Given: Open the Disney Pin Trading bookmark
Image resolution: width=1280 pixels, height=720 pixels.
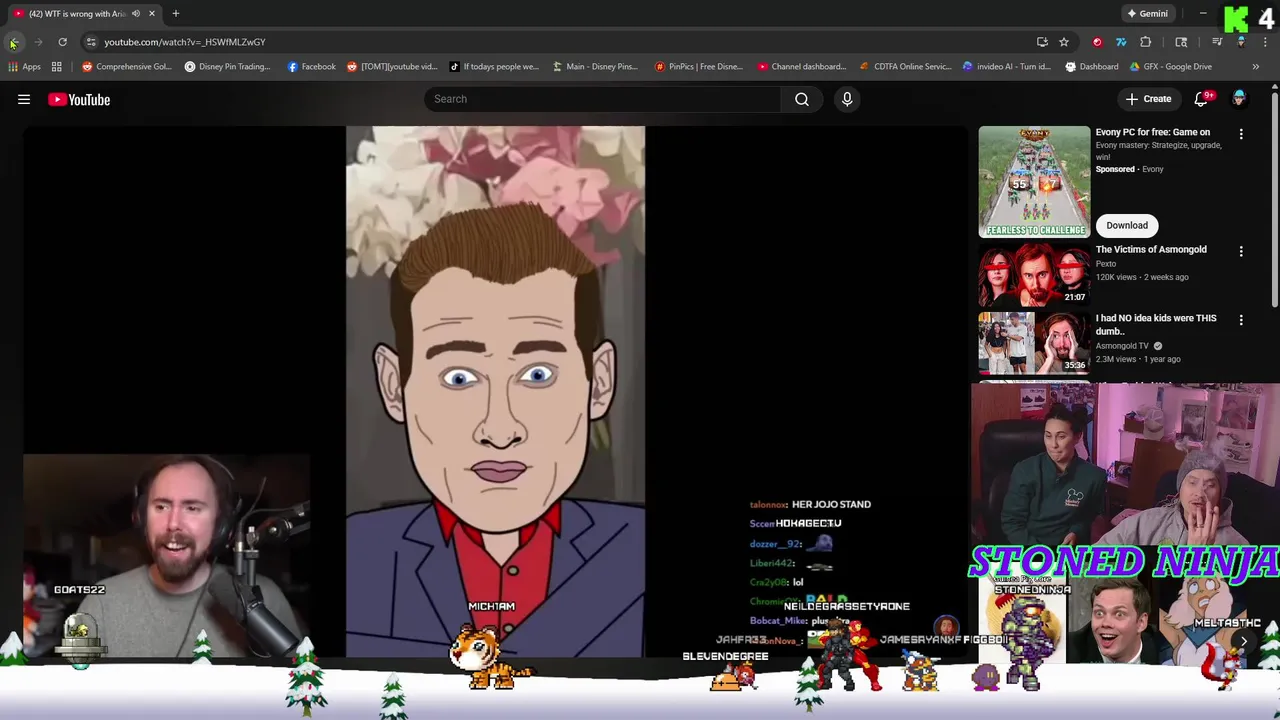Looking at the screenshot, I should pos(228,67).
